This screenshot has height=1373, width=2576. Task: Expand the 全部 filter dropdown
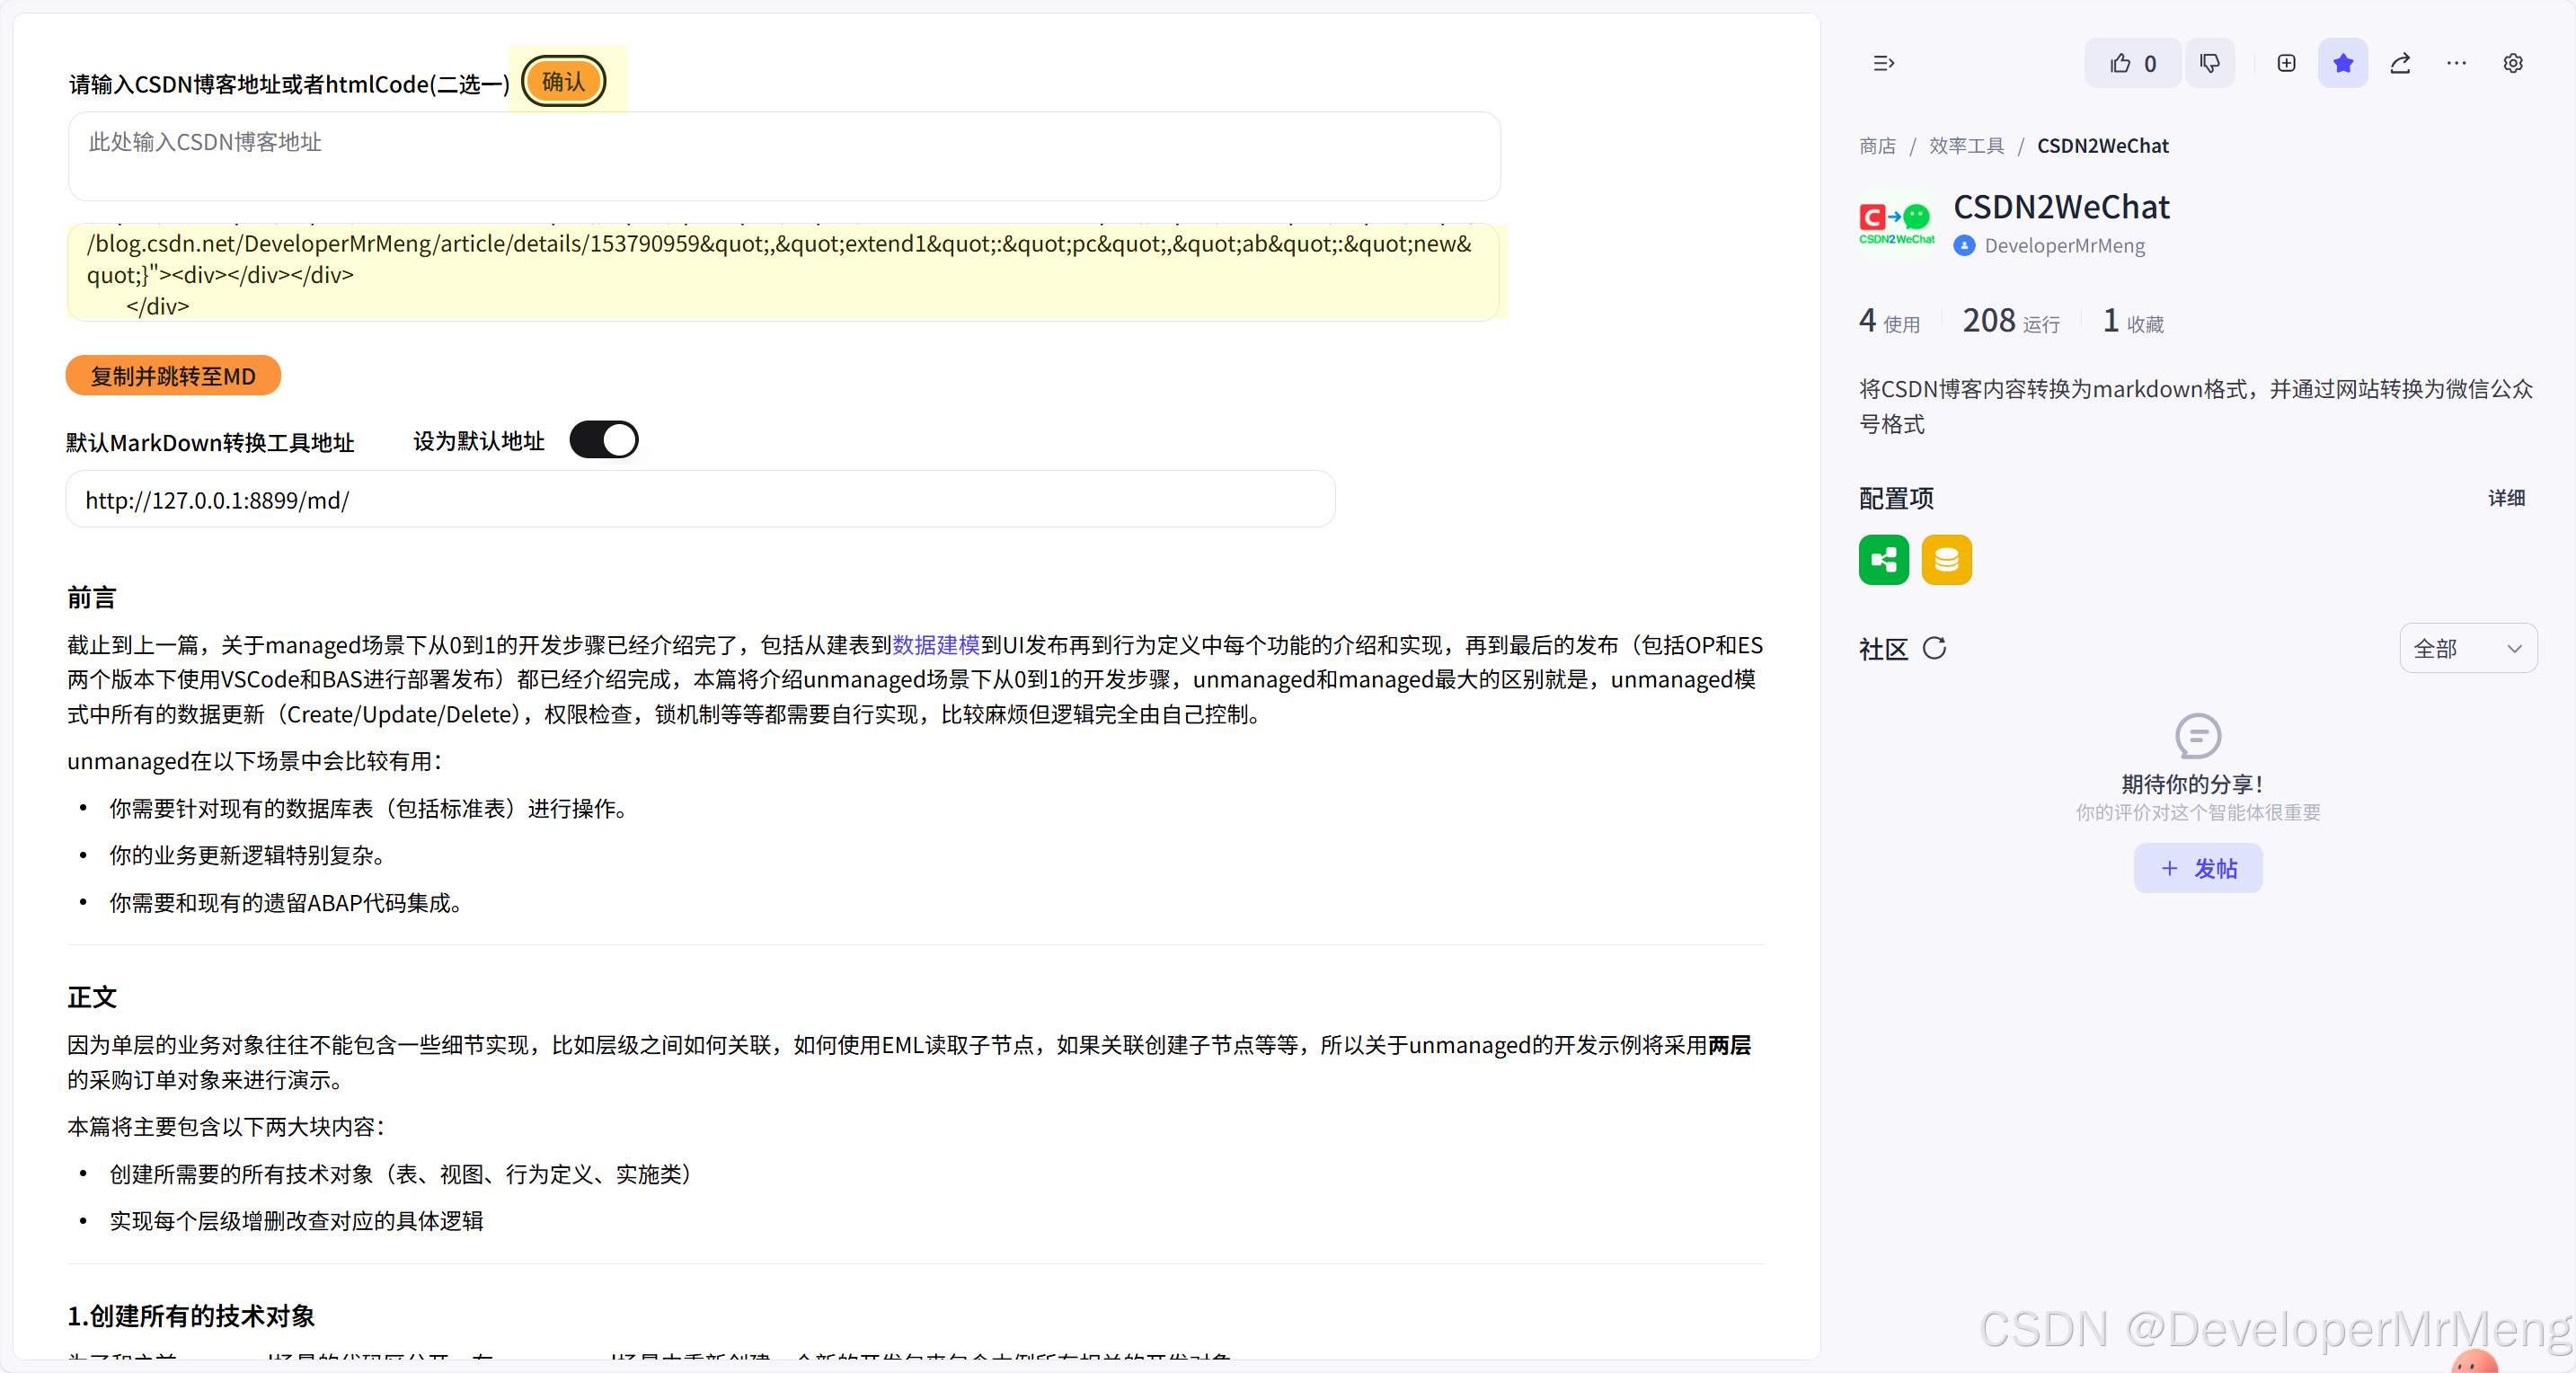[x=2467, y=648]
